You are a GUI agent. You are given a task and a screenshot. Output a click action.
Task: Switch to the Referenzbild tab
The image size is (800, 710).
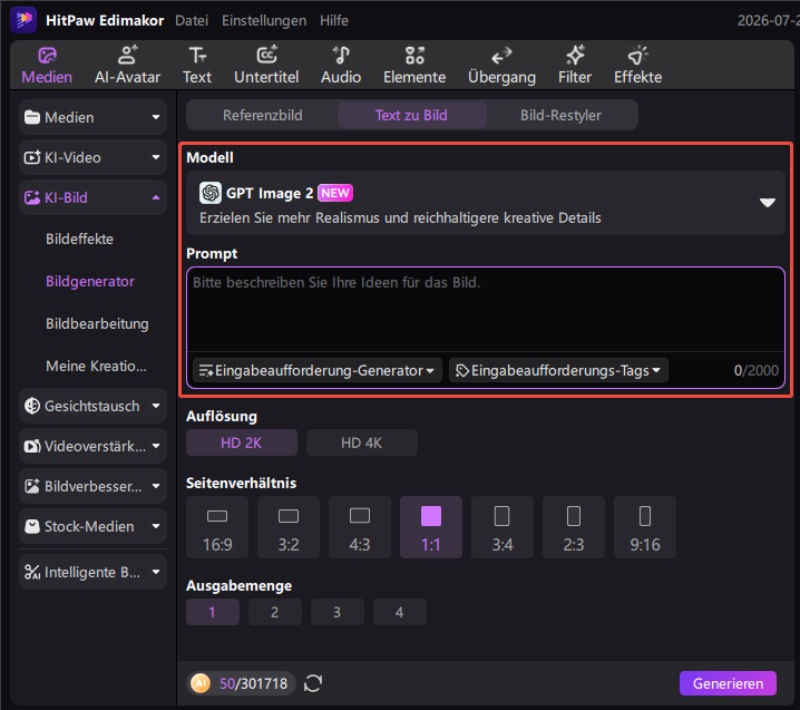pos(262,115)
